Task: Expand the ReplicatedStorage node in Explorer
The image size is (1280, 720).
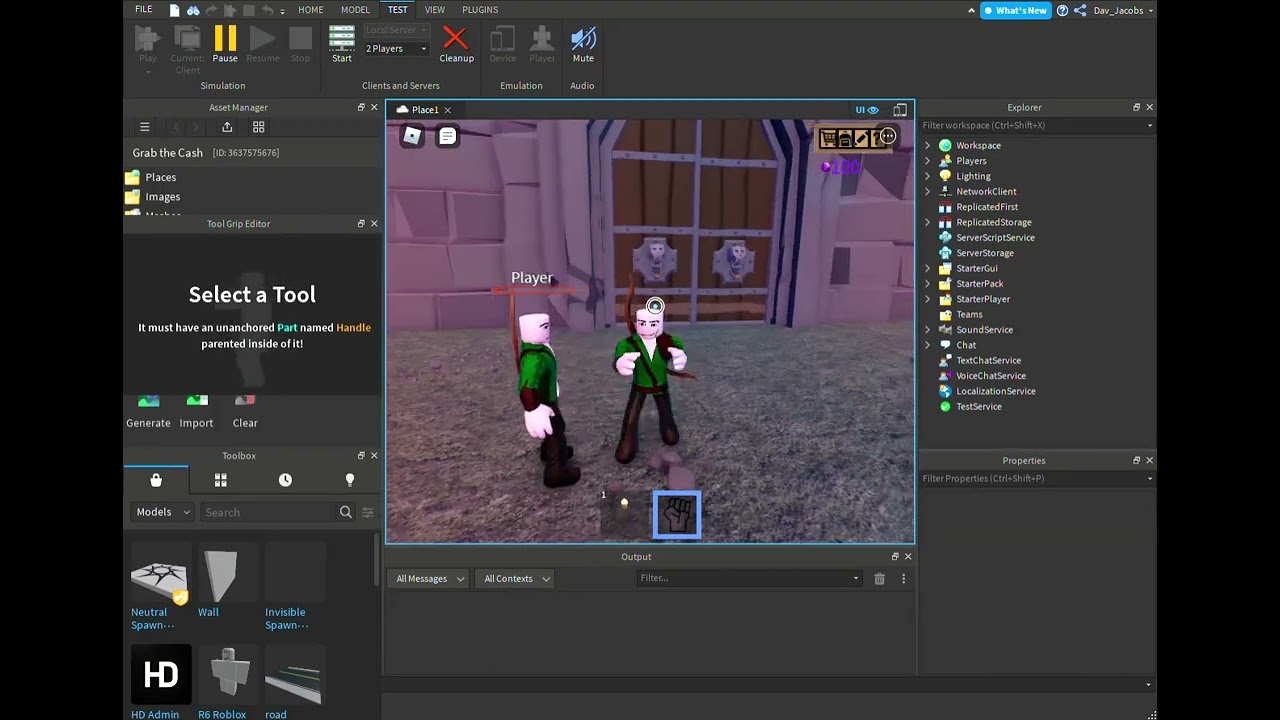Action: click(x=927, y=222)
